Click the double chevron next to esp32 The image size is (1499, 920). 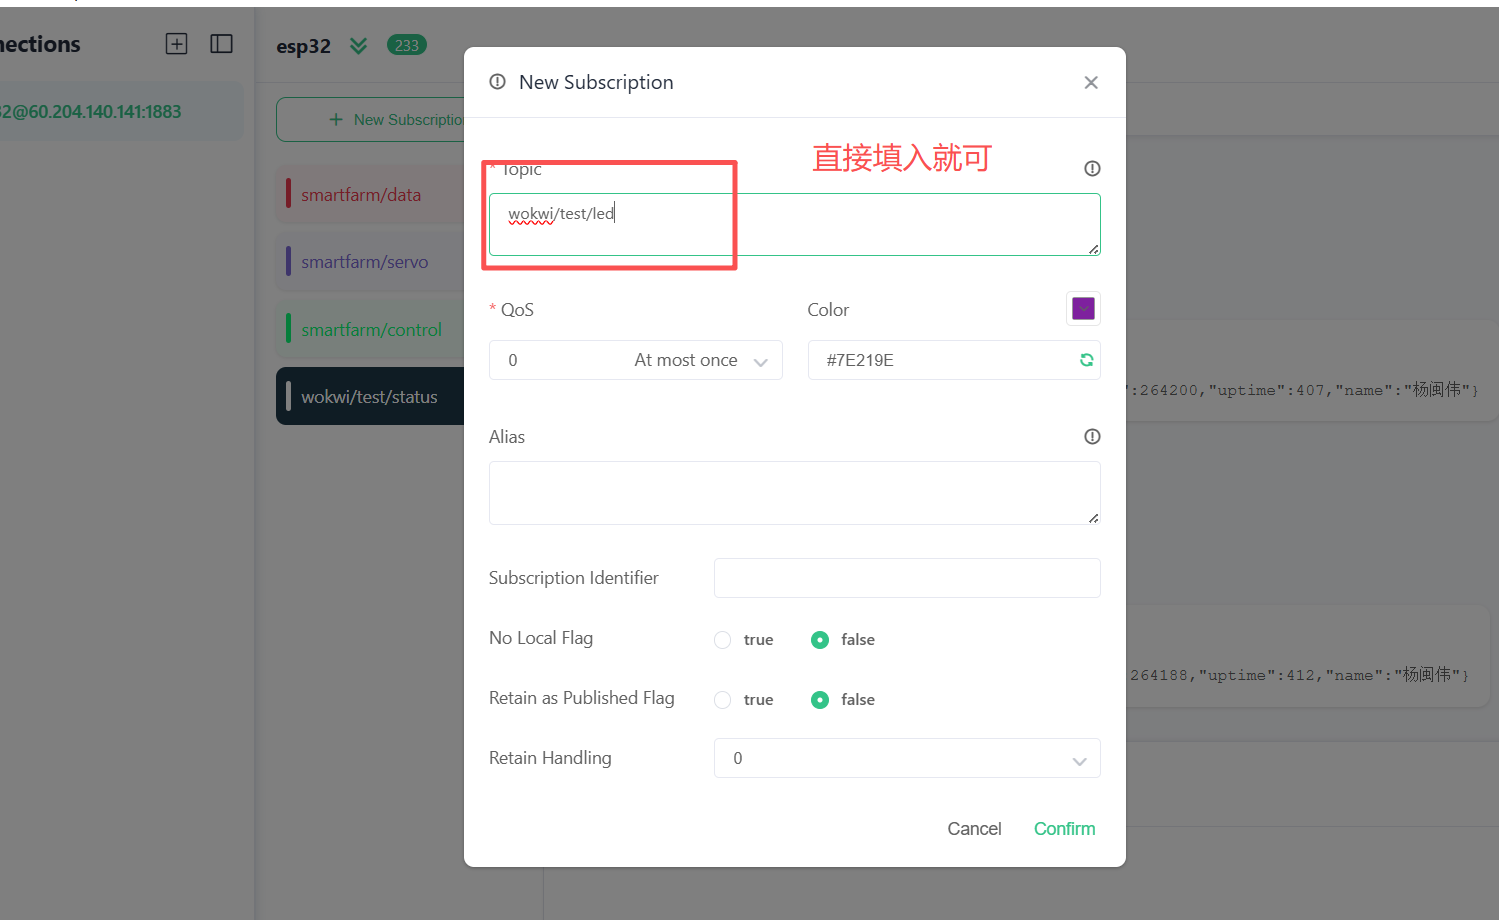click(358, 46)
